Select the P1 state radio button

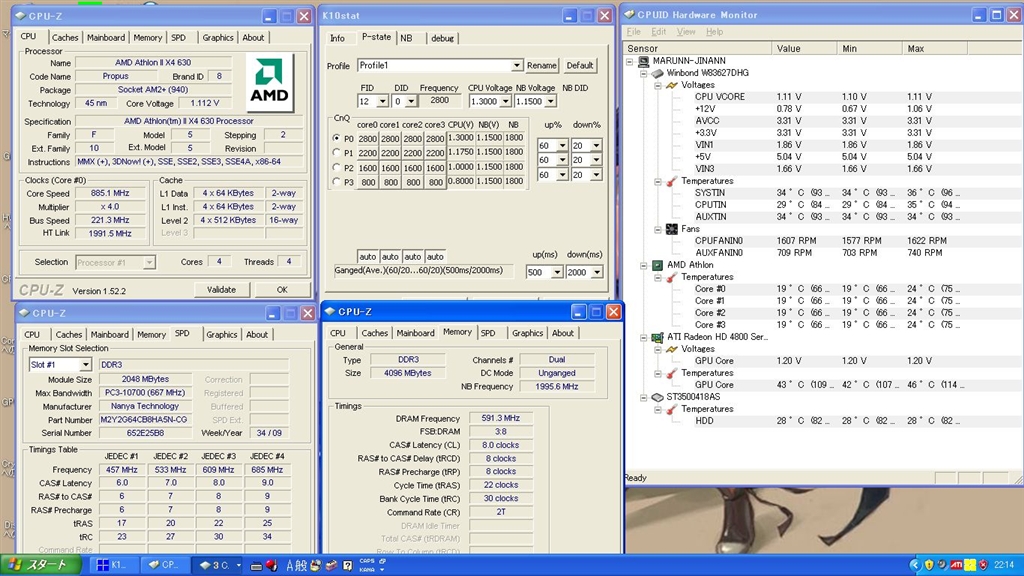(336, 153)
